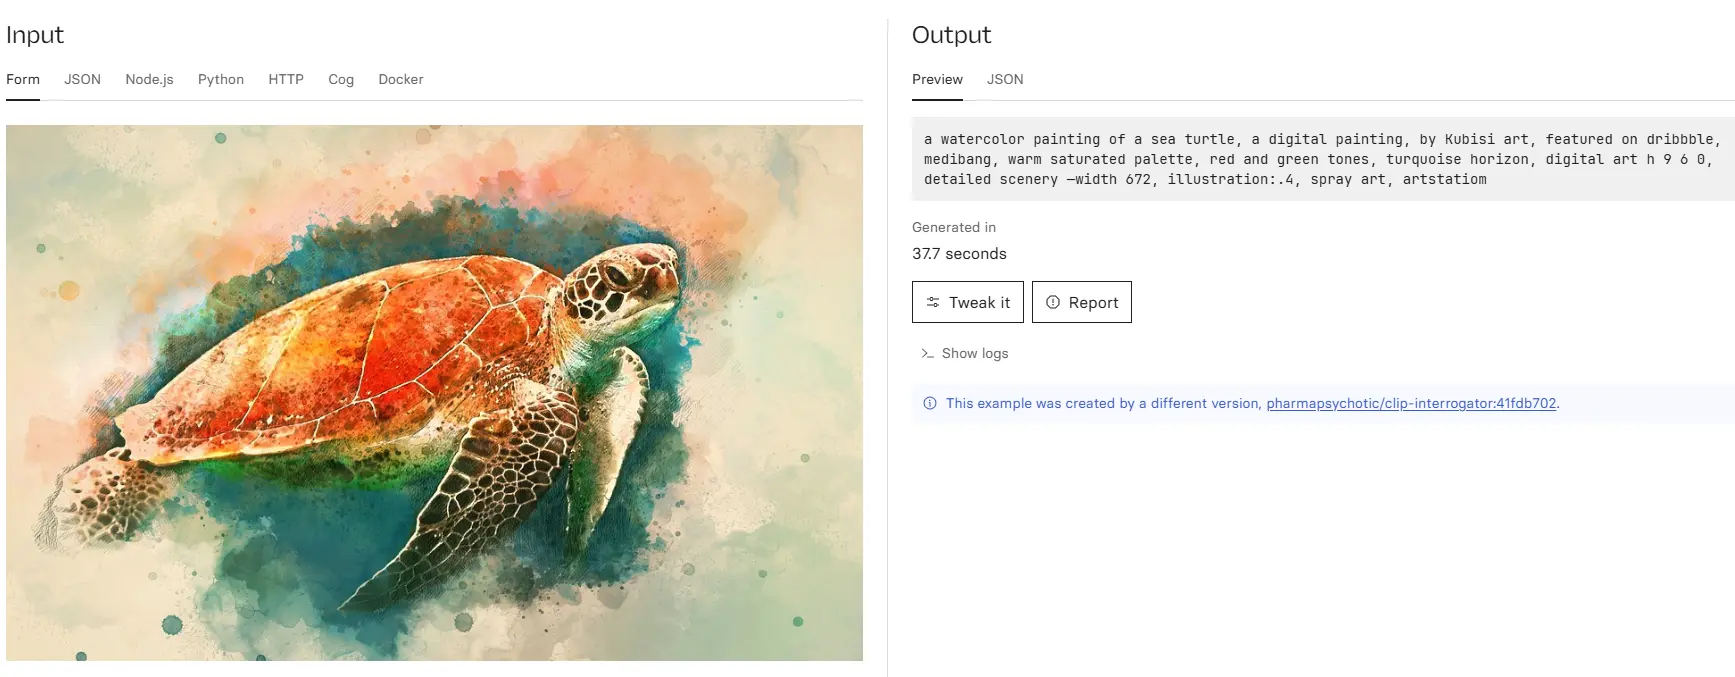View the JSON tab under Output
Screen dimensions: 1735x677
click(x=1005, y=79)
